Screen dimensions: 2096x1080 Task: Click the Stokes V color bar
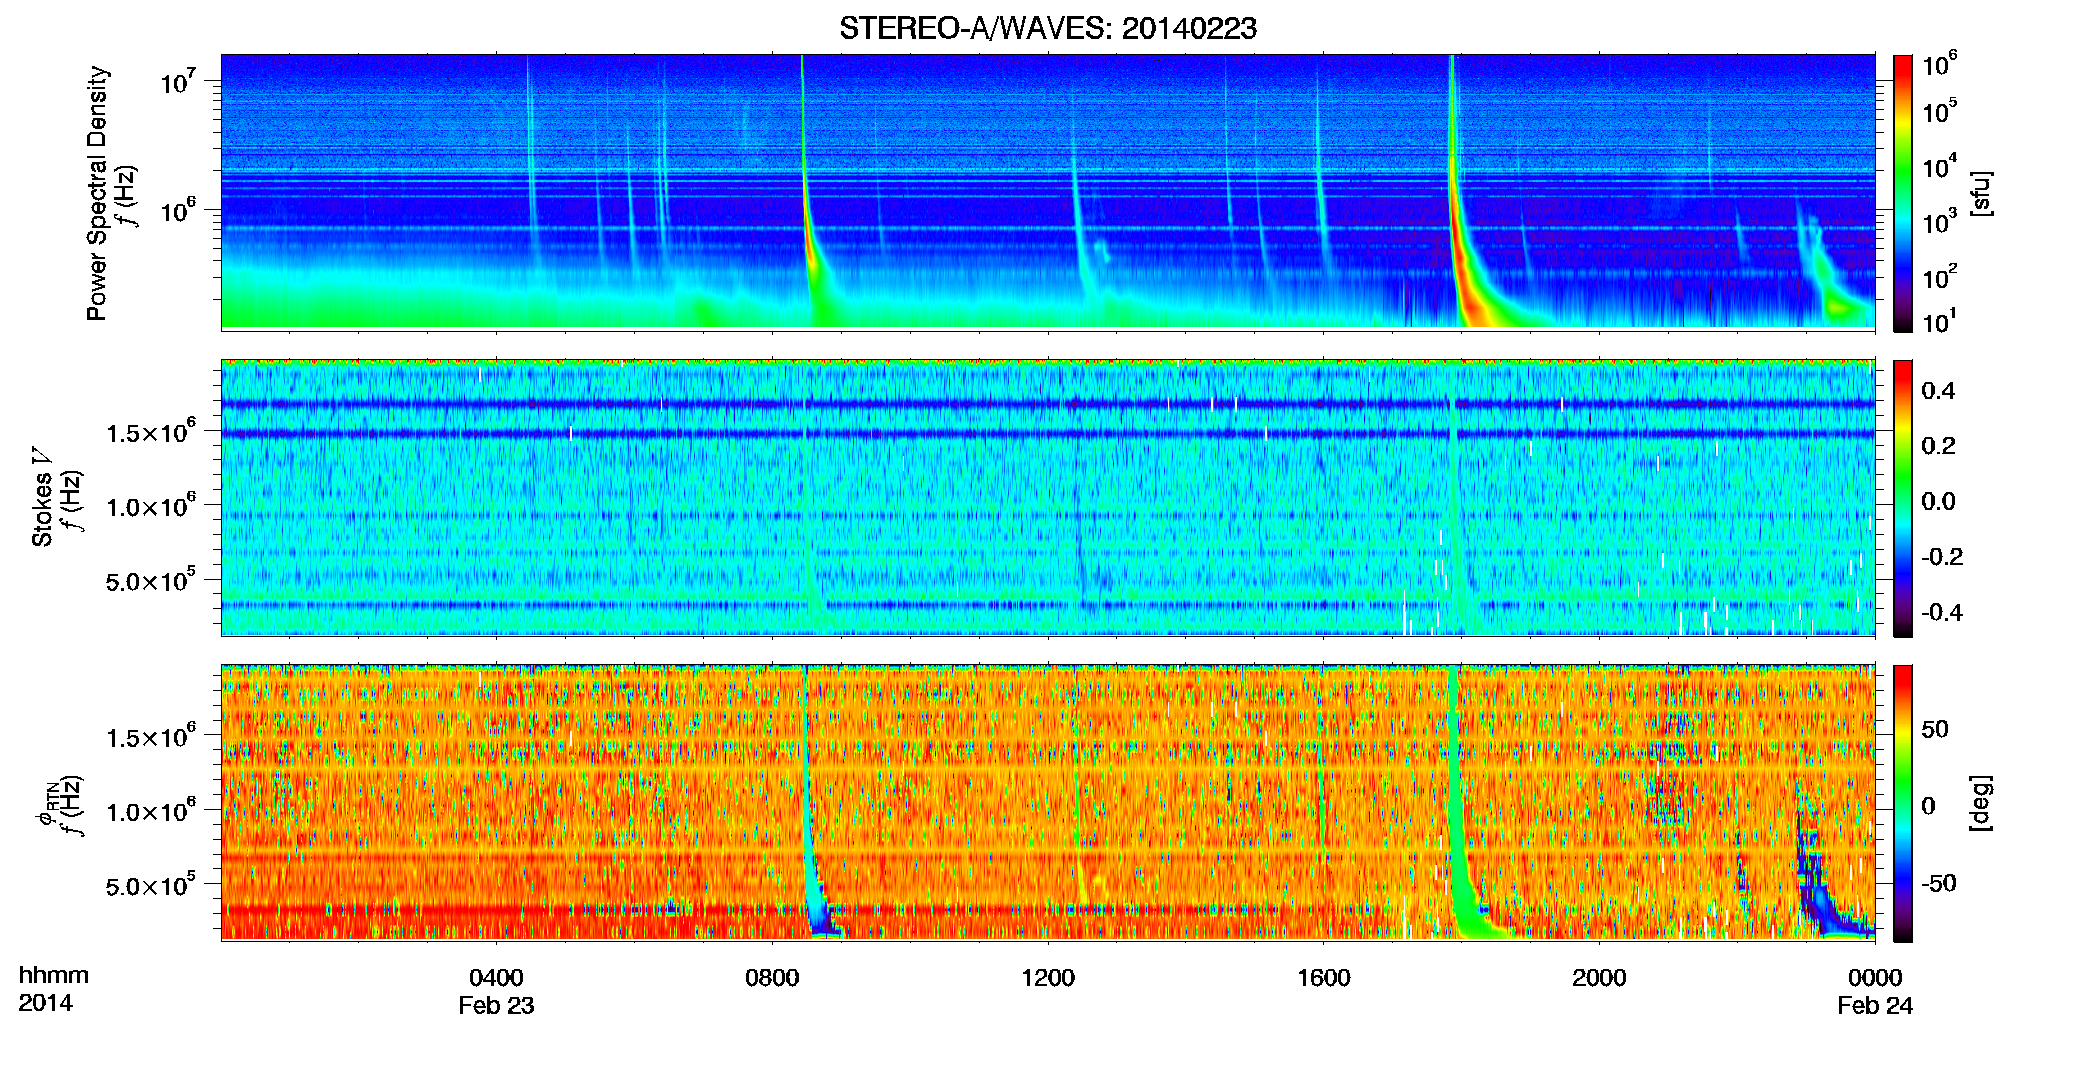pos(1903,498)
